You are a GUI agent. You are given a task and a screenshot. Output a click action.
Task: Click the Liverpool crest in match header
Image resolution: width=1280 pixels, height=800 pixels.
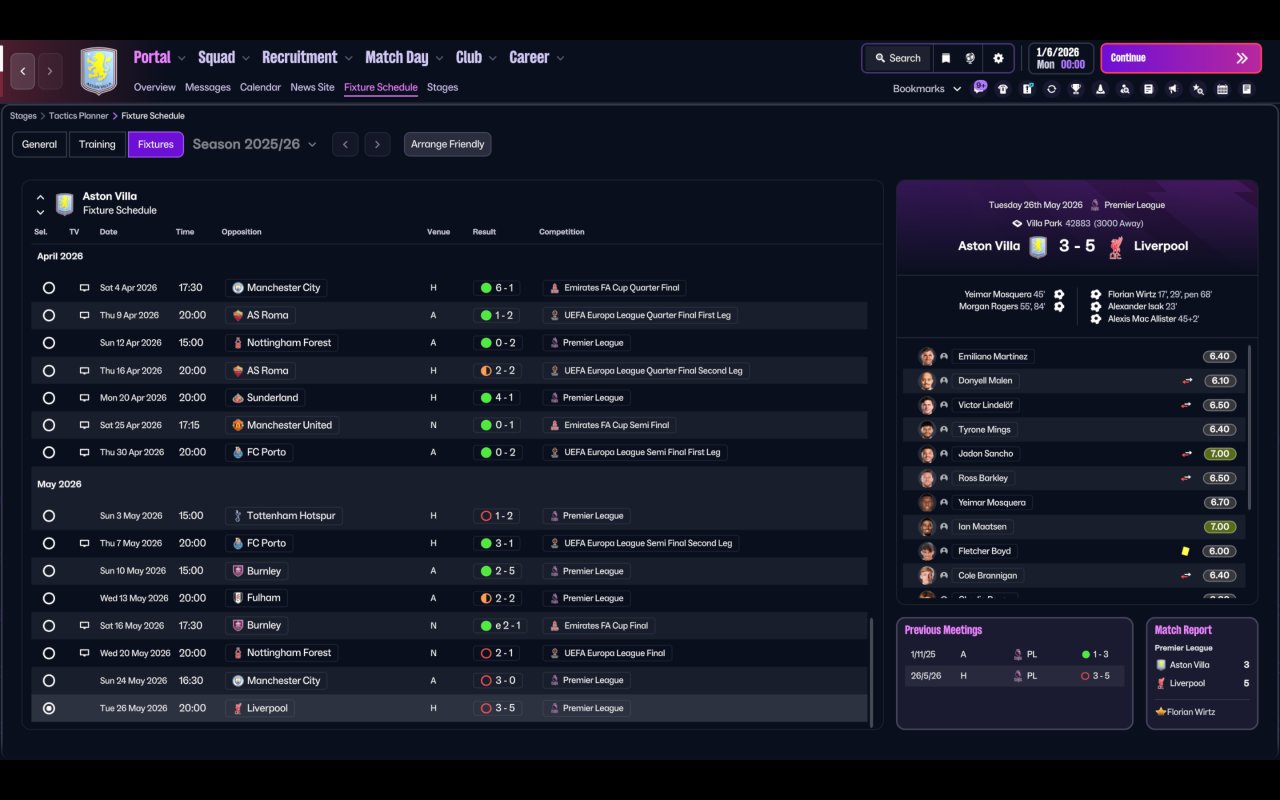[x=1116, y=246]
